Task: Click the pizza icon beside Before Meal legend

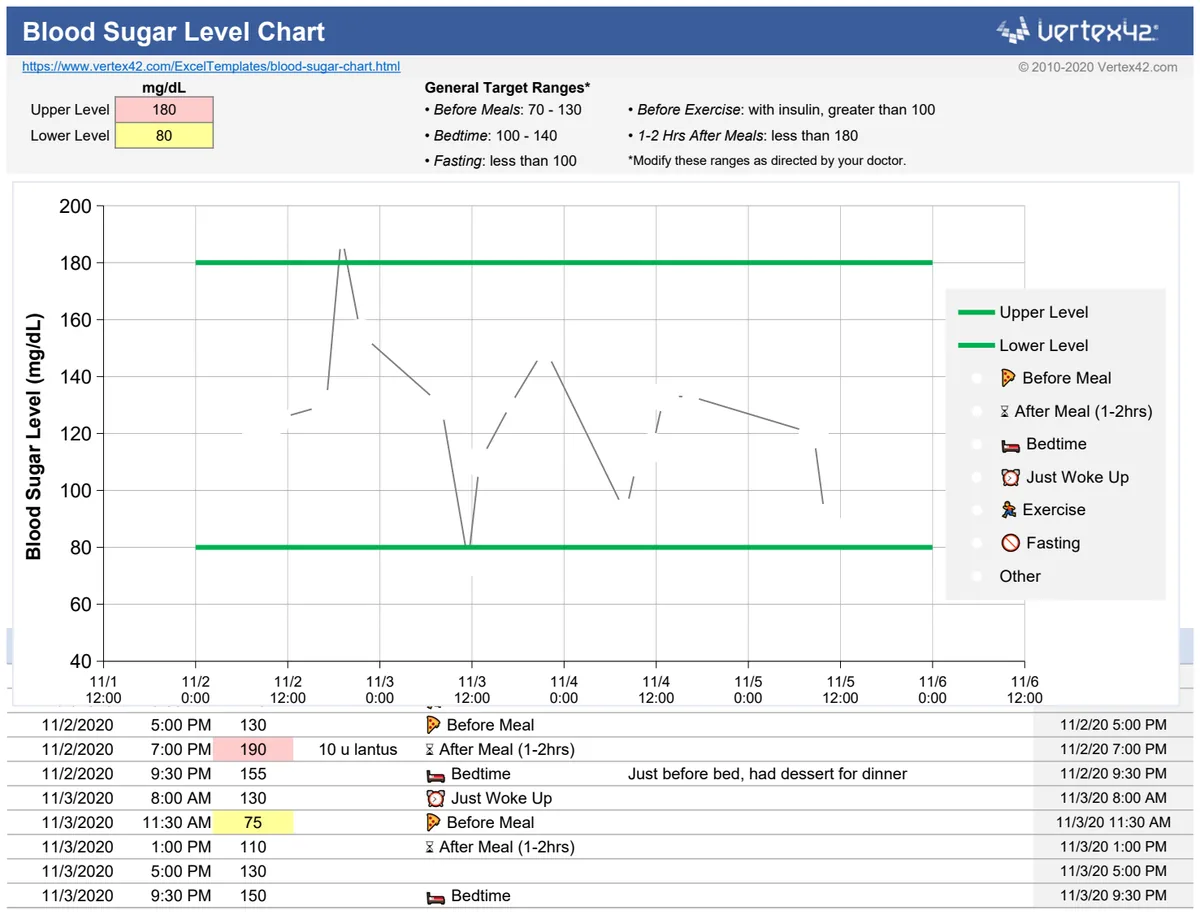Action: coord(1008,378)
